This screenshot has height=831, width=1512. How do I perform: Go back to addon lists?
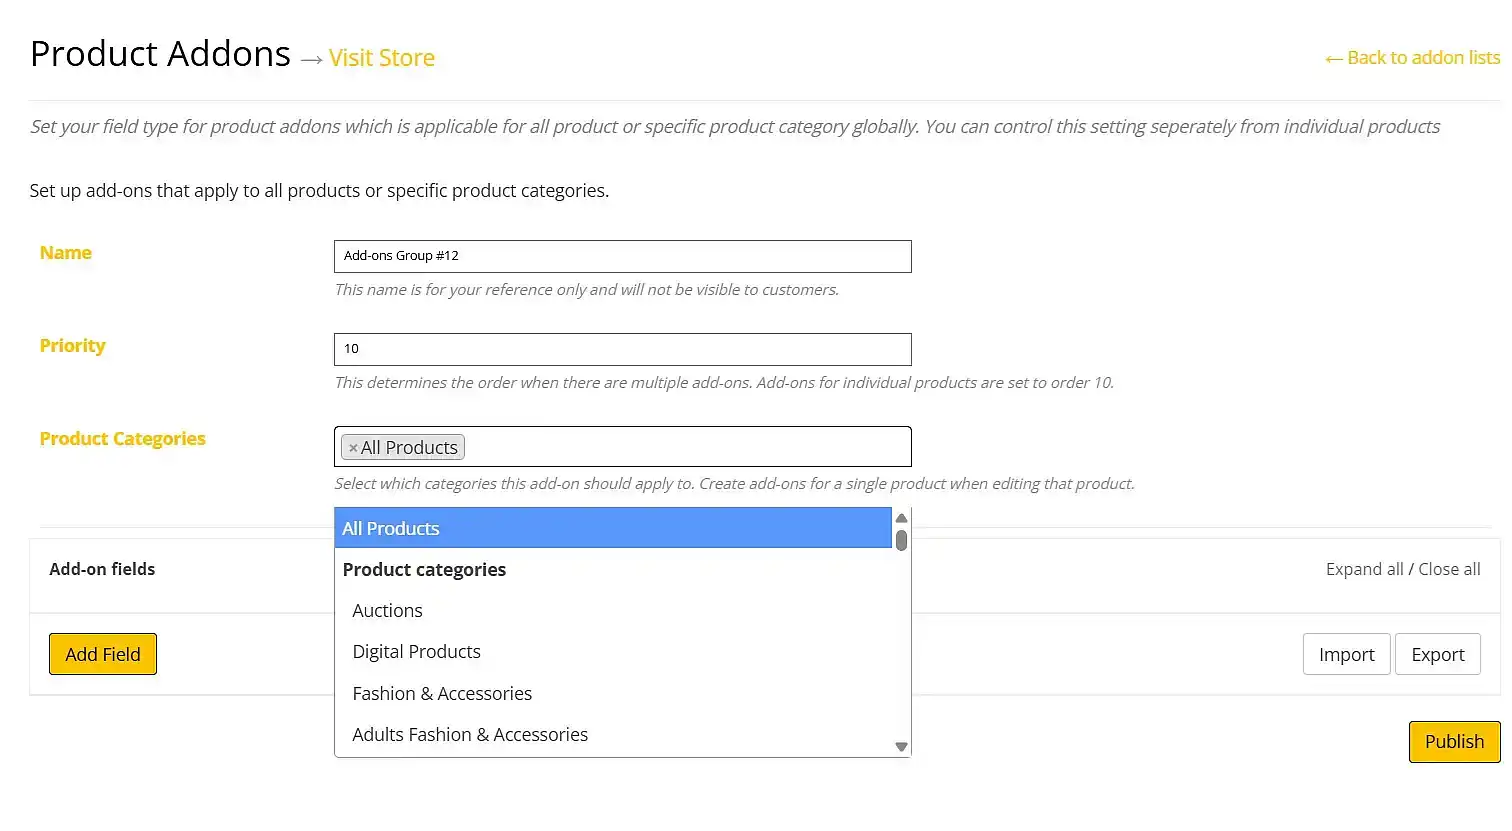(1412, 58)
